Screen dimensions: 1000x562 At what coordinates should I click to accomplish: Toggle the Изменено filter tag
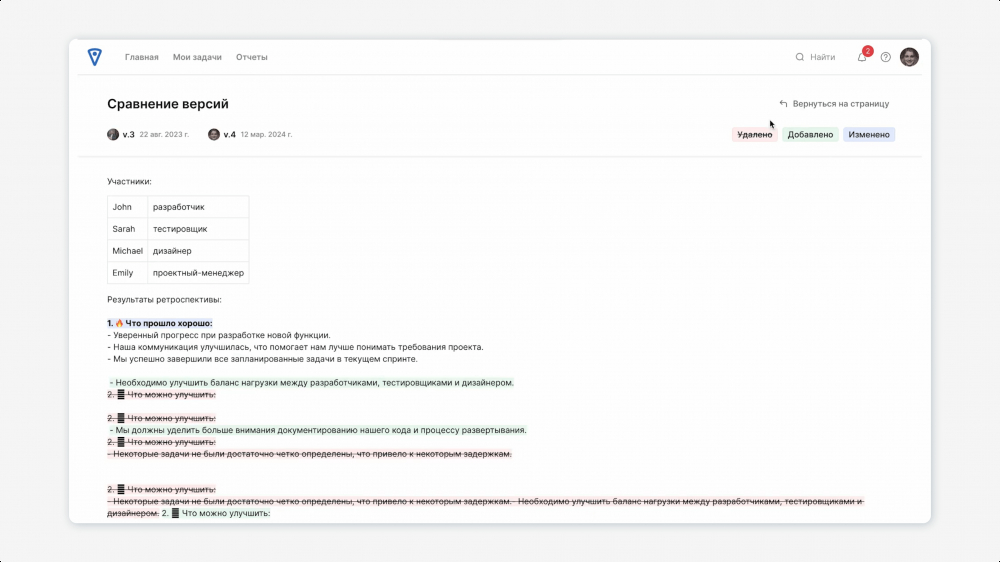pos(868,135)
